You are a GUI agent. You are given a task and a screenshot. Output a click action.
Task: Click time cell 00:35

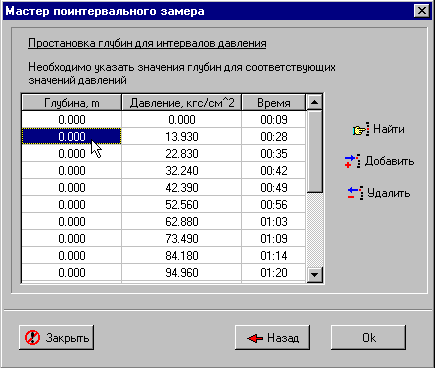(x=274, y=154)
